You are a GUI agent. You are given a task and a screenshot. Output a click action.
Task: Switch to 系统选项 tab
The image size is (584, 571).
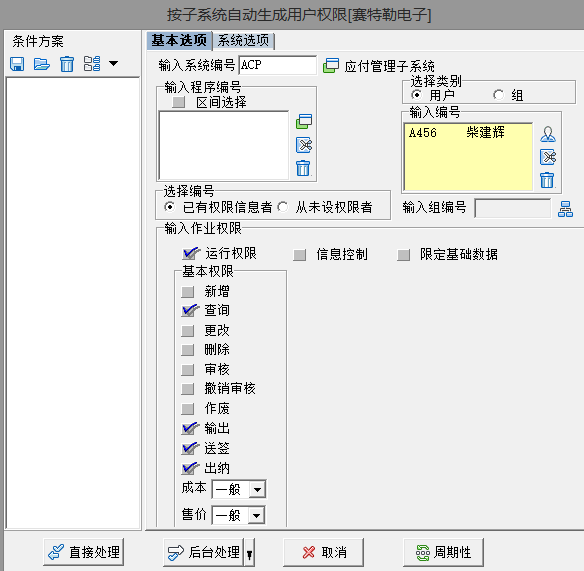[243, 41]
